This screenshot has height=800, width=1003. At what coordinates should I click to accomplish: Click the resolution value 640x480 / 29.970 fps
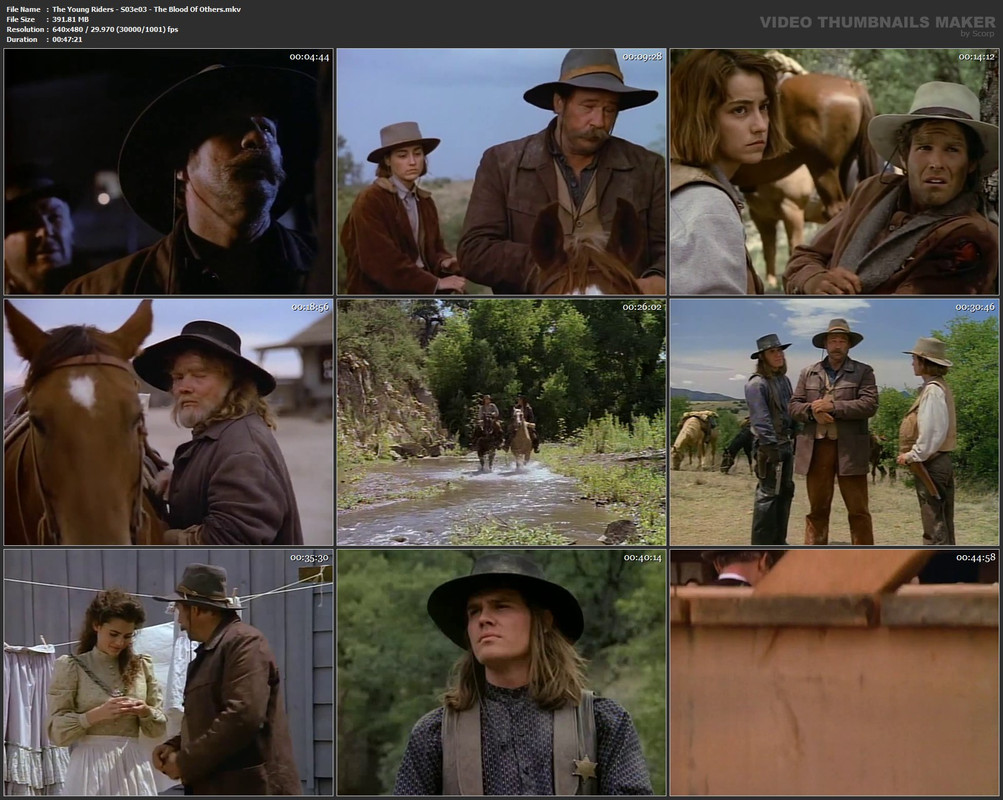pos(115,29)
